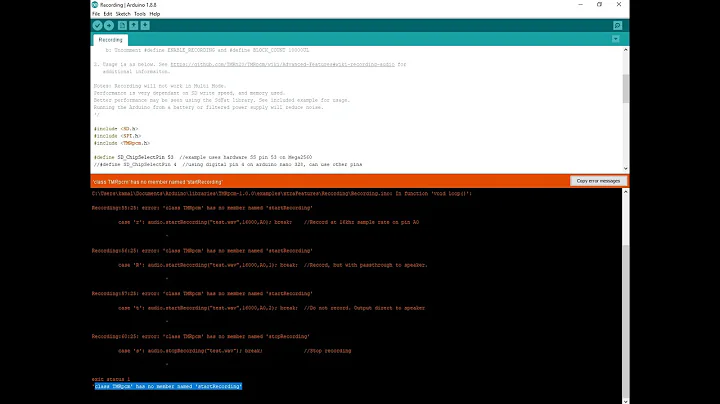Minimize the Arduino window
This screenshot has width=720, height=404.
[580, 5]
